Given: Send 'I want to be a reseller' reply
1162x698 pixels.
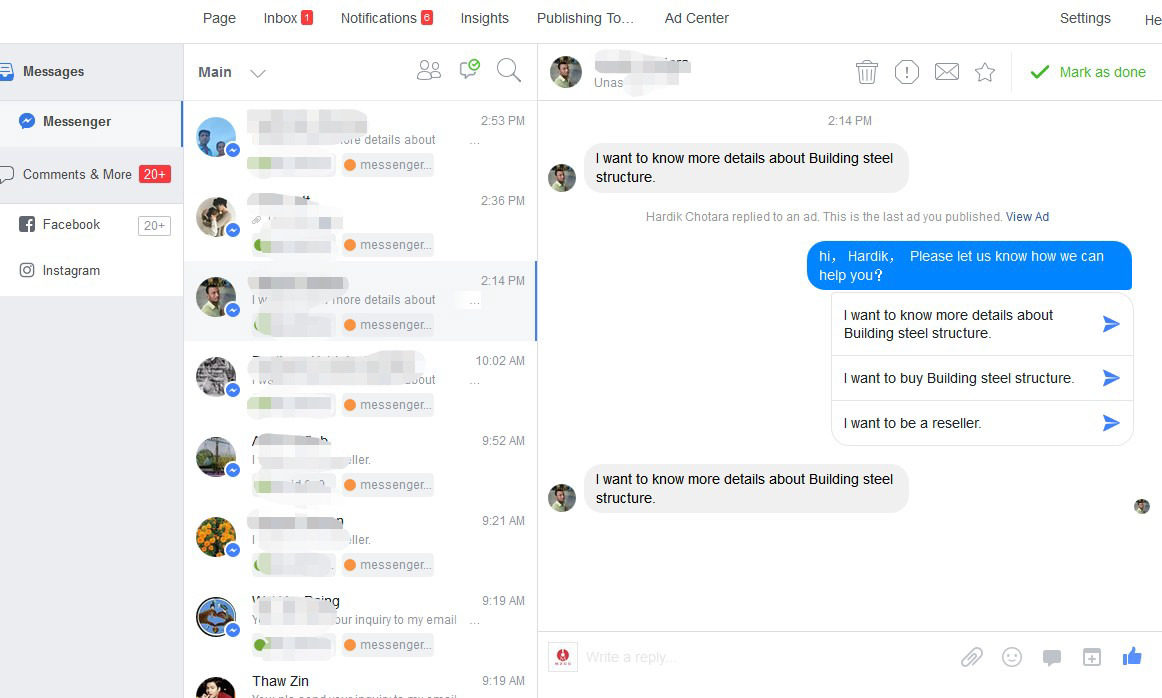Looking at the screenshot, I should pos(1110,423).
